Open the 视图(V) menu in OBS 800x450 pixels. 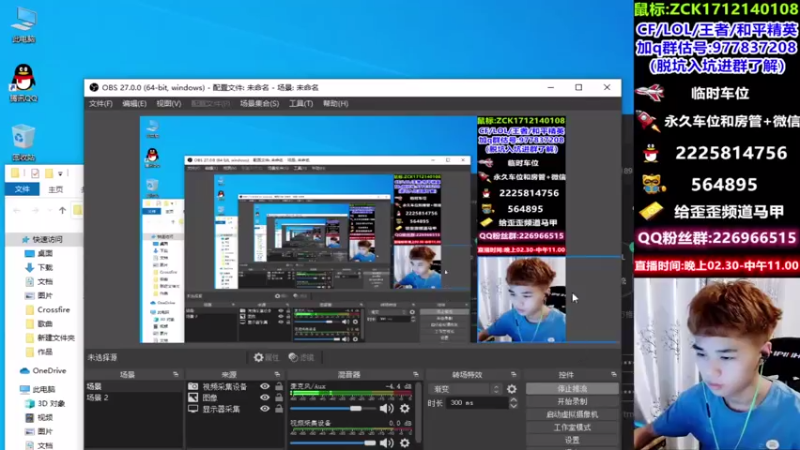pos(168,104)
